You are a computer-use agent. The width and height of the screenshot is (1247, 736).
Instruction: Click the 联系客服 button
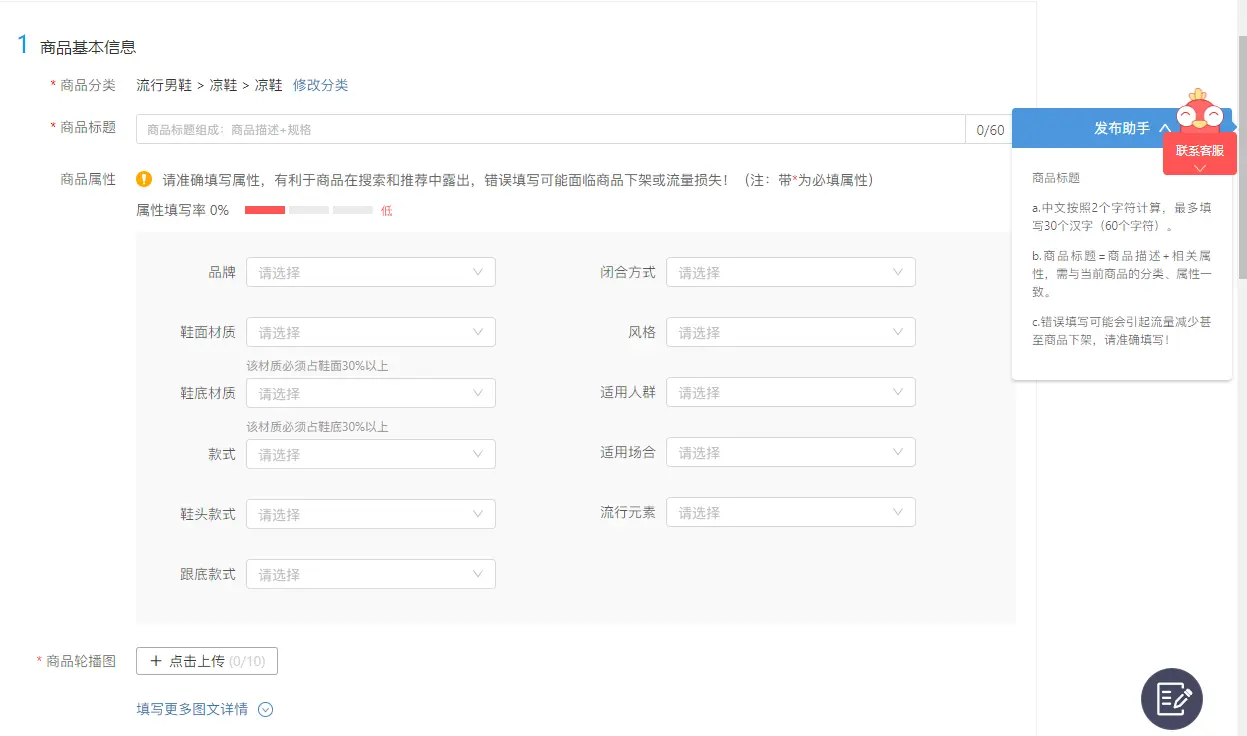[x=1199, y=151]
